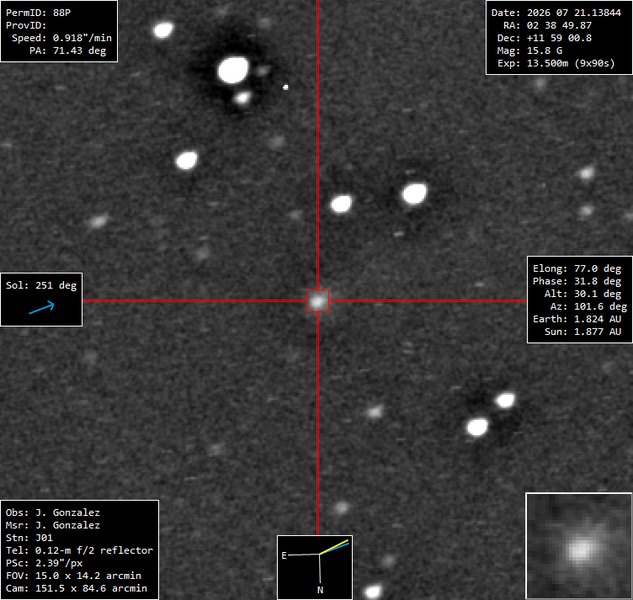
Task: Click the Exp: 13.500m (9x90s) line
Action: (556, 63)
